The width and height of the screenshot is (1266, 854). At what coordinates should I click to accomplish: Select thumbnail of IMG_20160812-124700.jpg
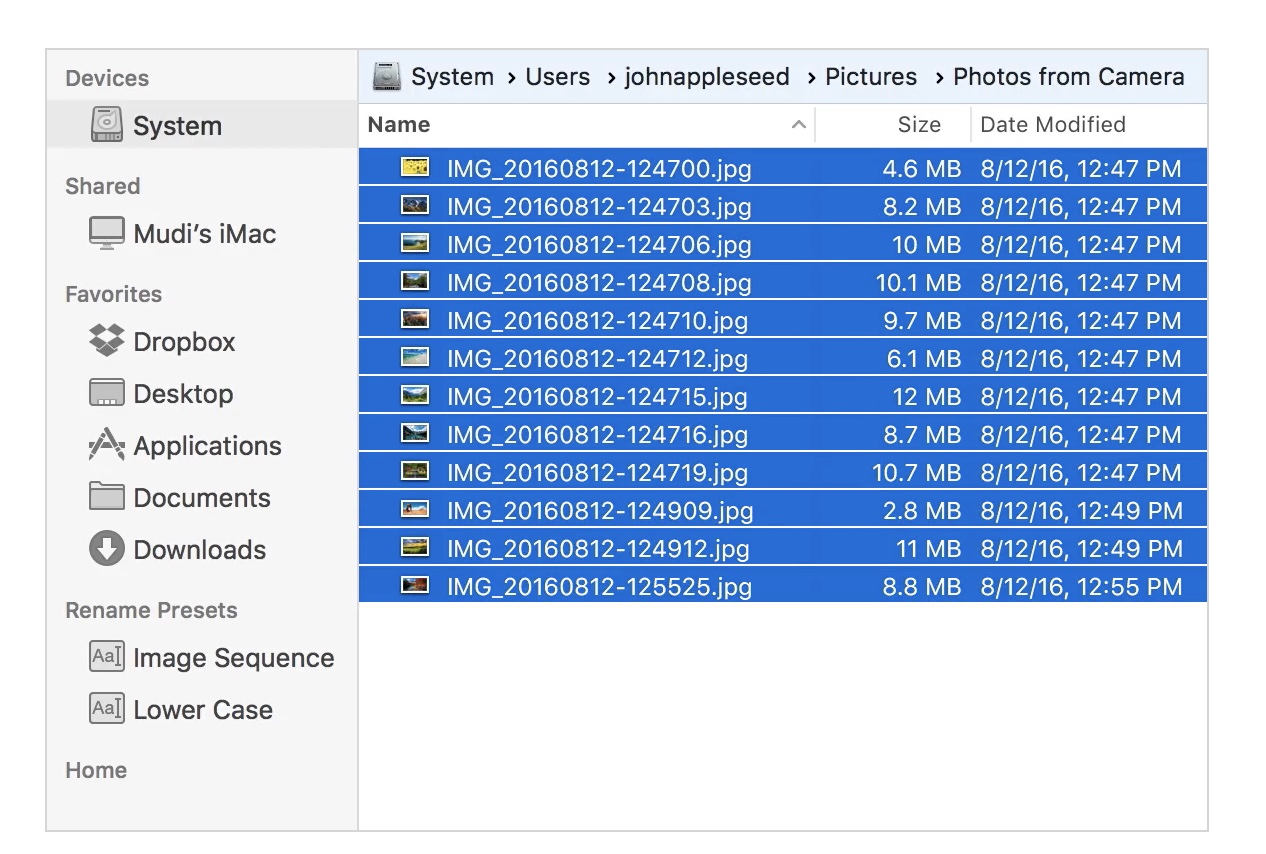(415, 168)
